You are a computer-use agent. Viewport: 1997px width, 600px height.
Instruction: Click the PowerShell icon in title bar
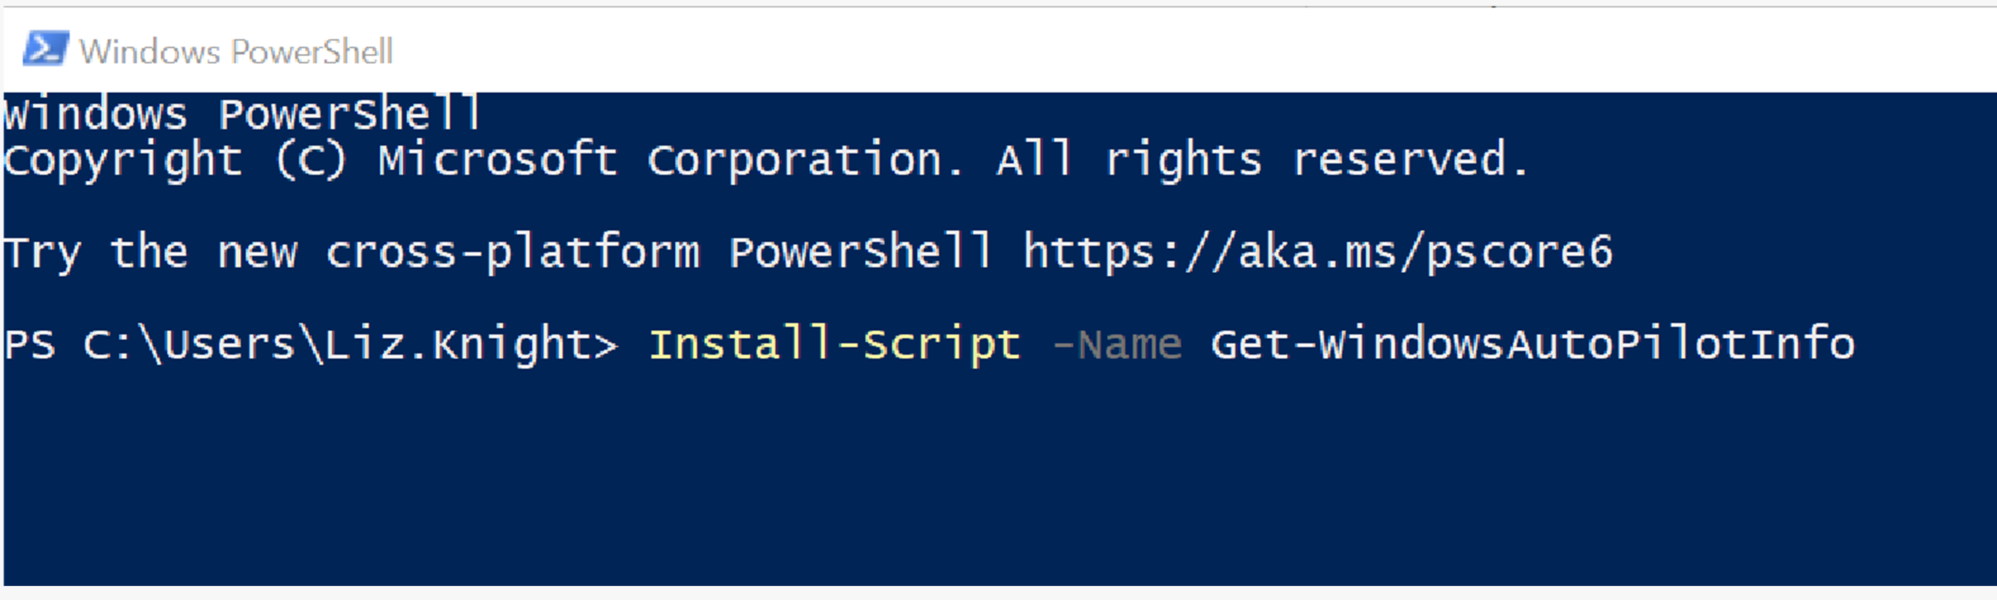pyautogui.click(x=45, y=49)
